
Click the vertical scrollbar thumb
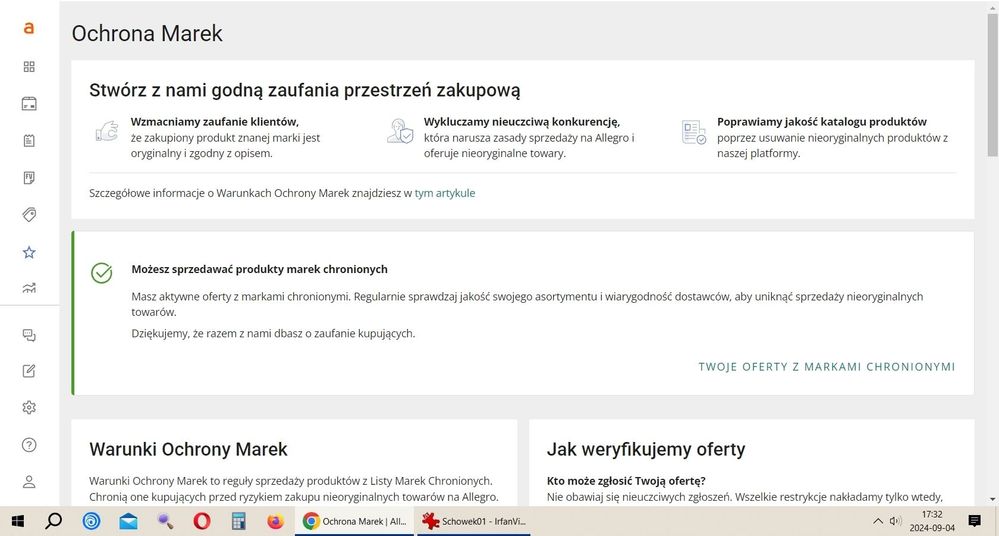[993, 84]
